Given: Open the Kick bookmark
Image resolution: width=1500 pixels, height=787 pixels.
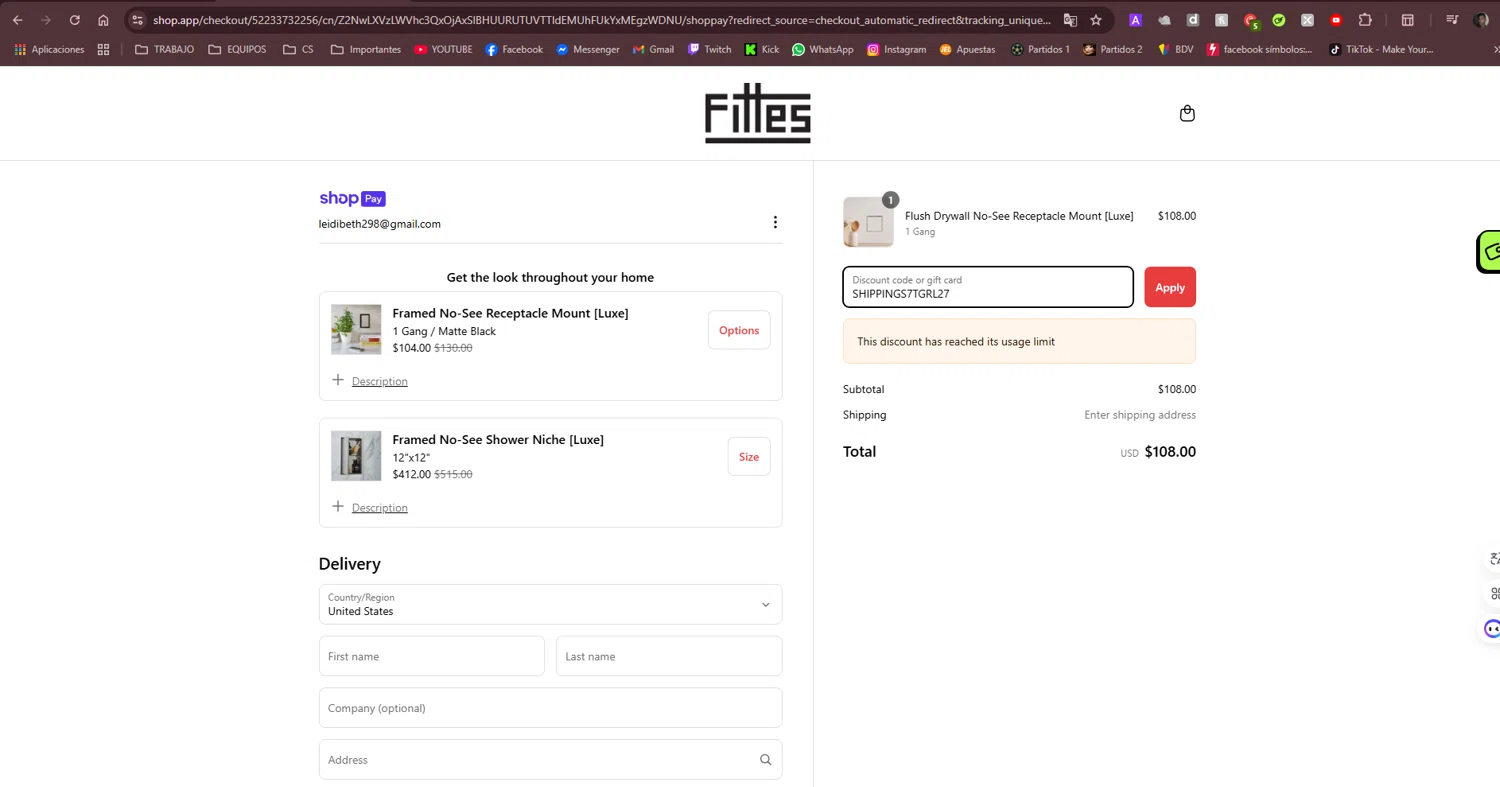Looking at the screenshot, I should coord(762,49).
